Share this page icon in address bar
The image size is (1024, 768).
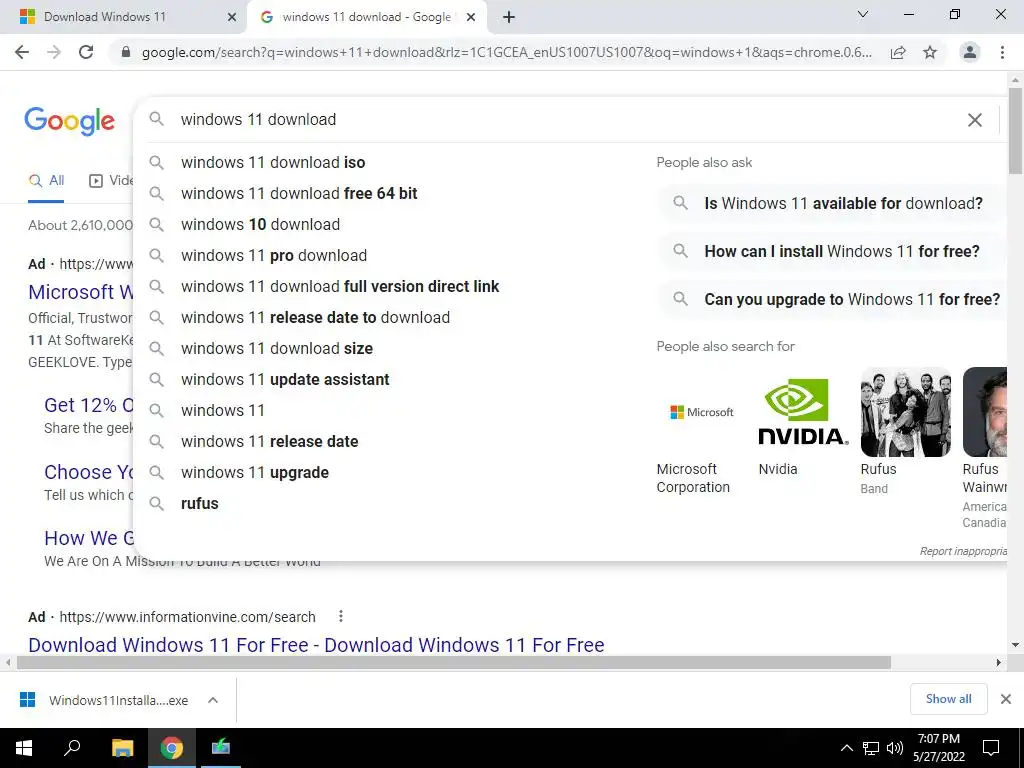[x=898, y=52]
